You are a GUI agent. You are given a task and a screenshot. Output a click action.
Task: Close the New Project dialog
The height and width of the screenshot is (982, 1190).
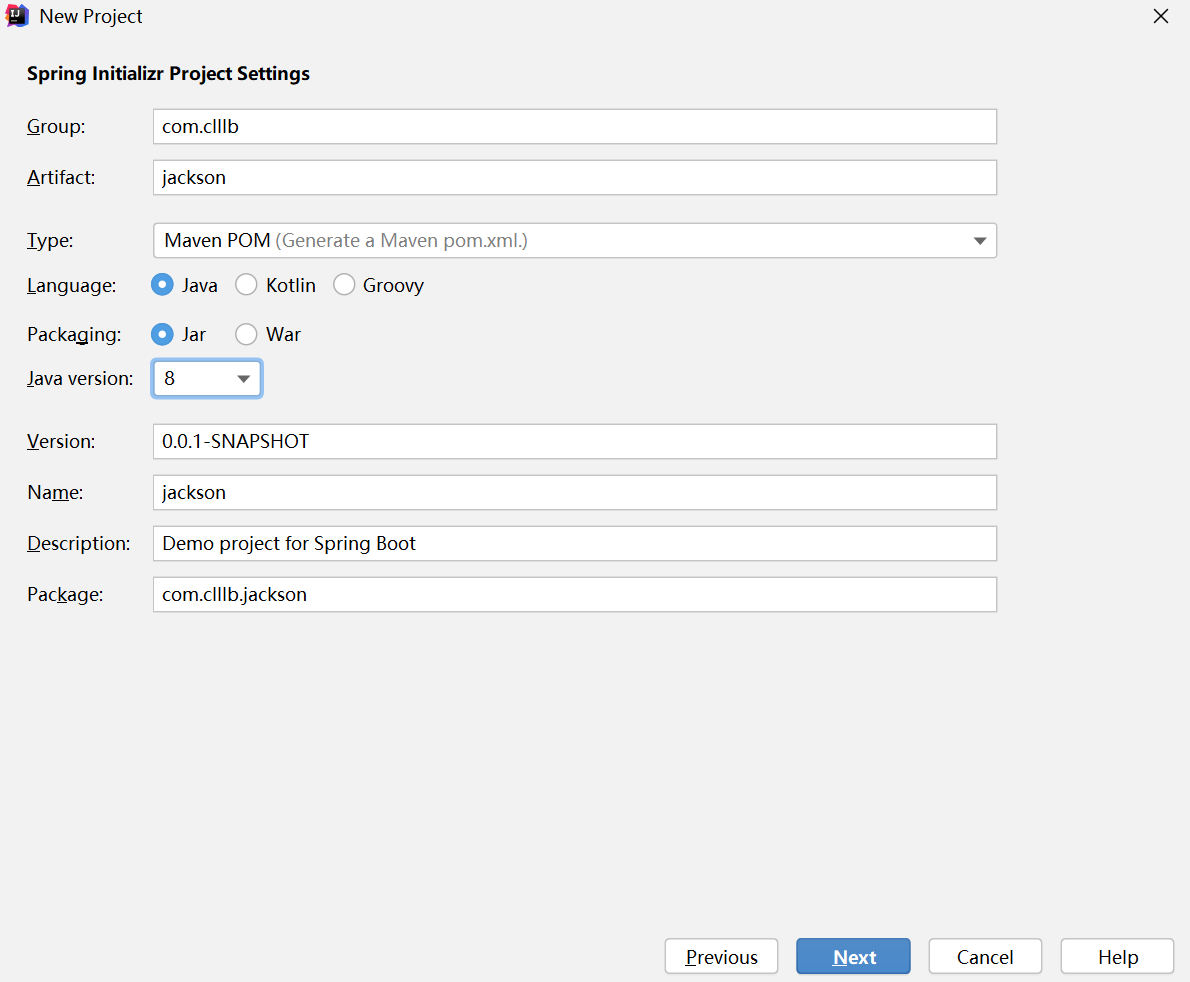(1160, 16)
